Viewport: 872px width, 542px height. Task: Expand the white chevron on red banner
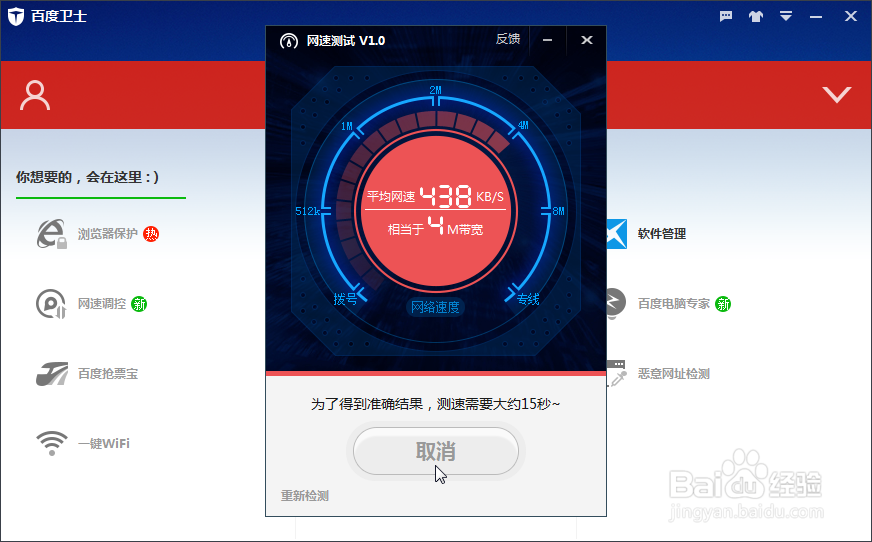click(x=837, y=95)
